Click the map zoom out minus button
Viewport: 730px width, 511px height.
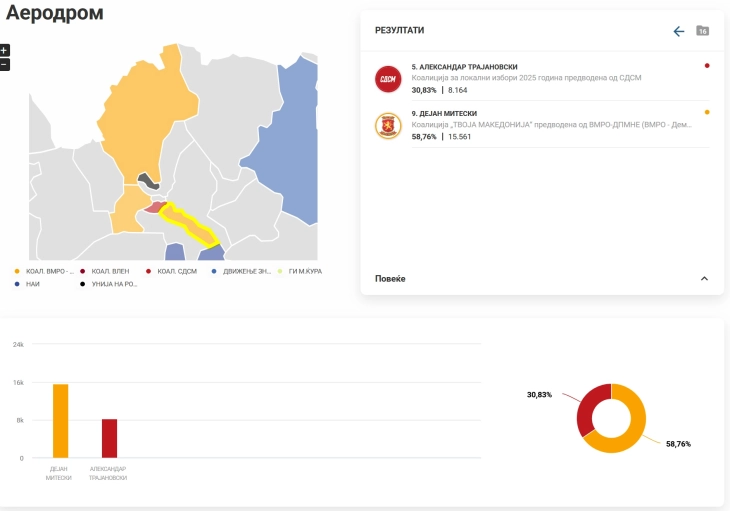(x=5, y=64)
